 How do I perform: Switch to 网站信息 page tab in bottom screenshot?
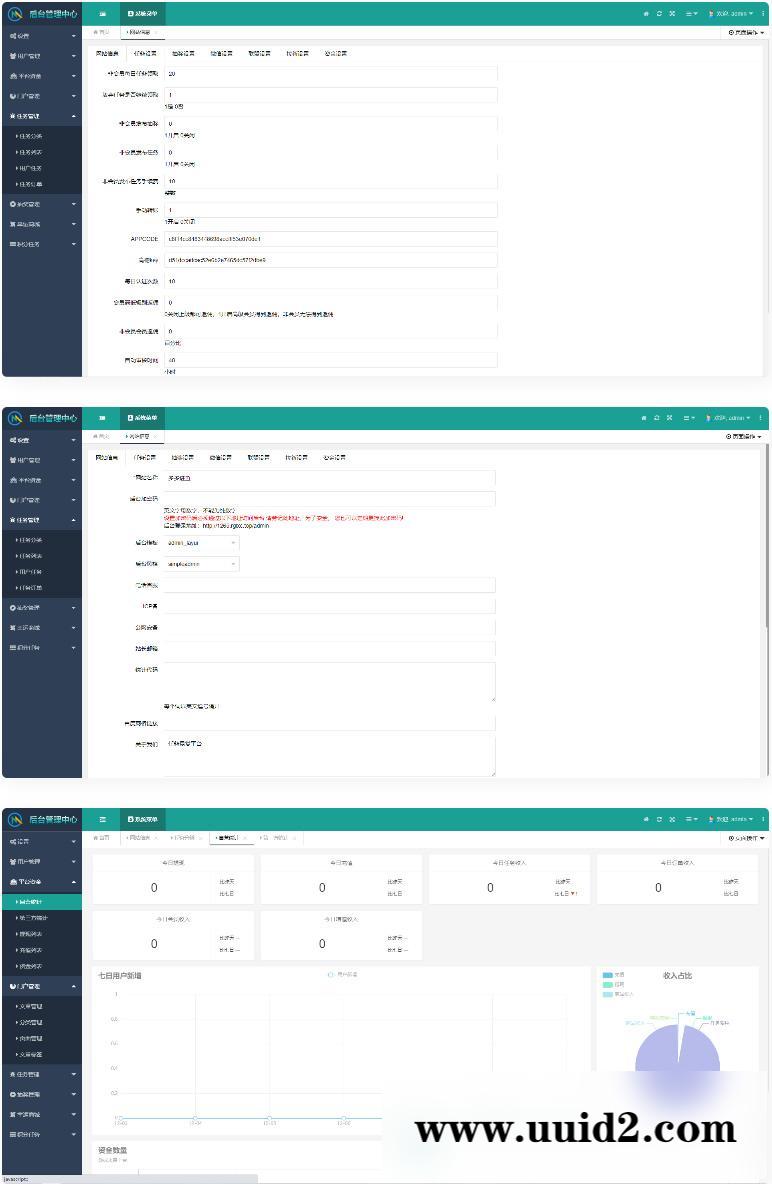(142, 837)
